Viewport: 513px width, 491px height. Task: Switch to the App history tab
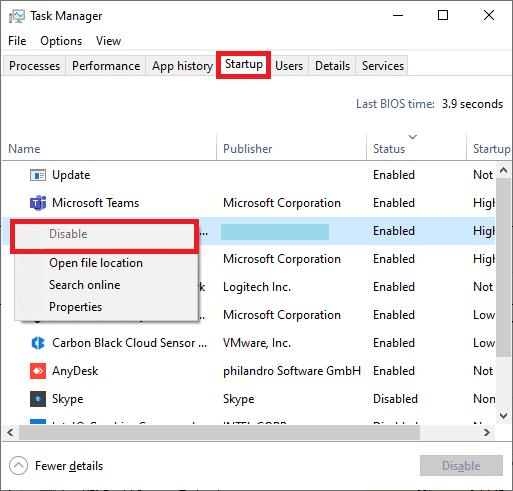[182, 66]
